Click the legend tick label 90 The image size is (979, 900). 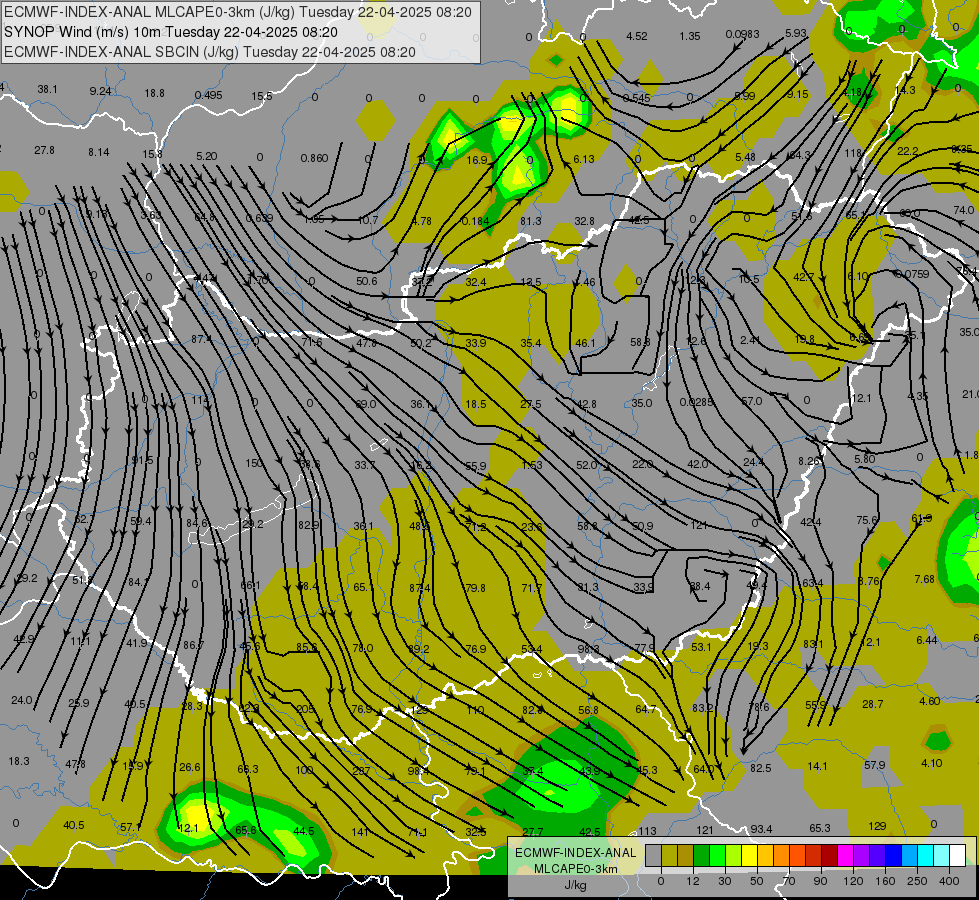(820, 881)
